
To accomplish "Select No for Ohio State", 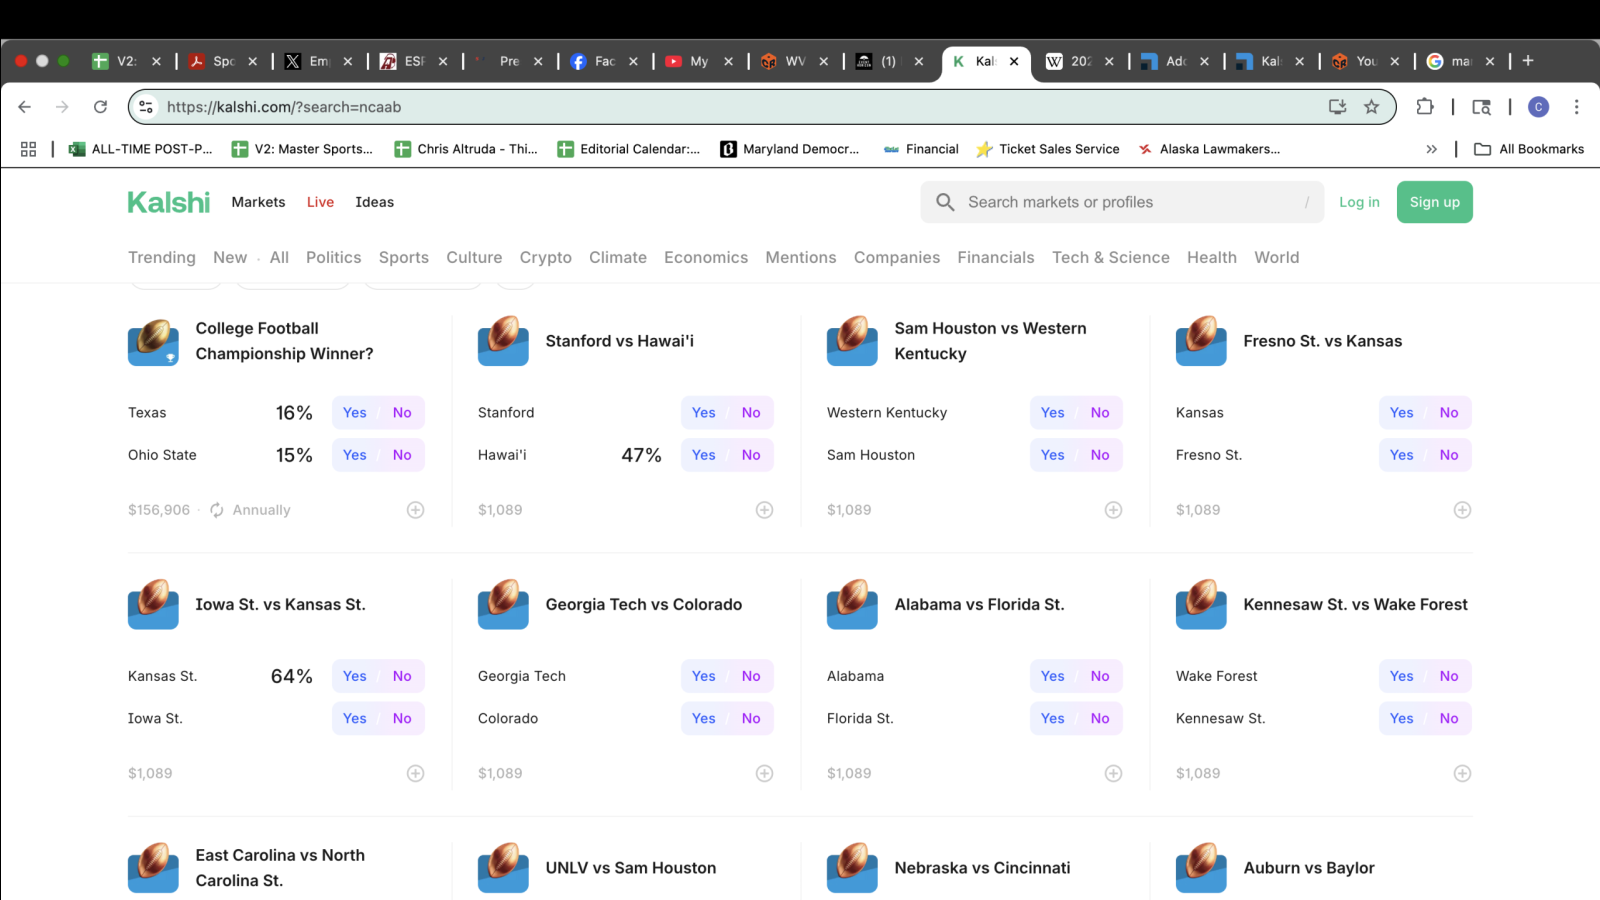I will point(402,455).
